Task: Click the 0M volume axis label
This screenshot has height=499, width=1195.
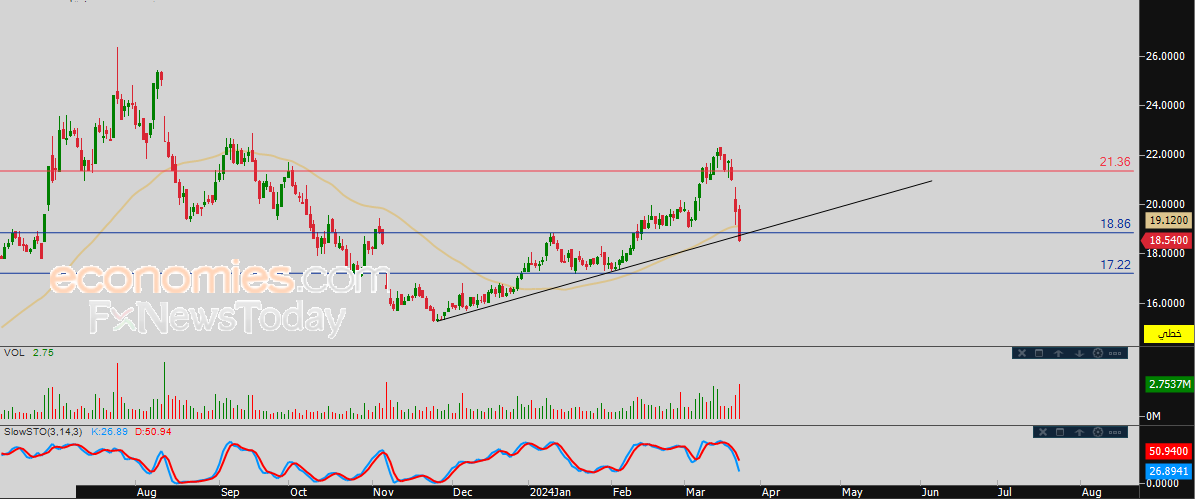Action: (1153, 416)
